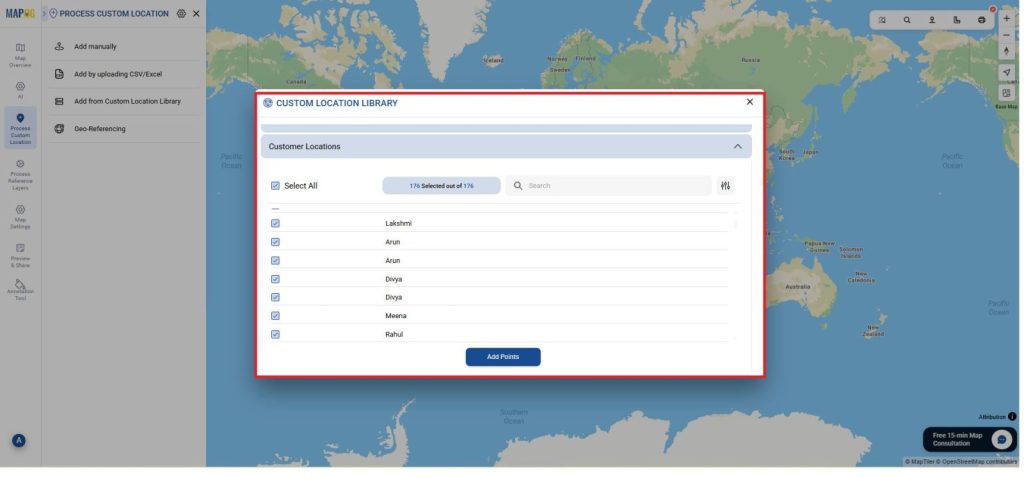Open the chat consultation bubble icon
Screen dimensions: 1024x478
click(x=1002, y=439)
